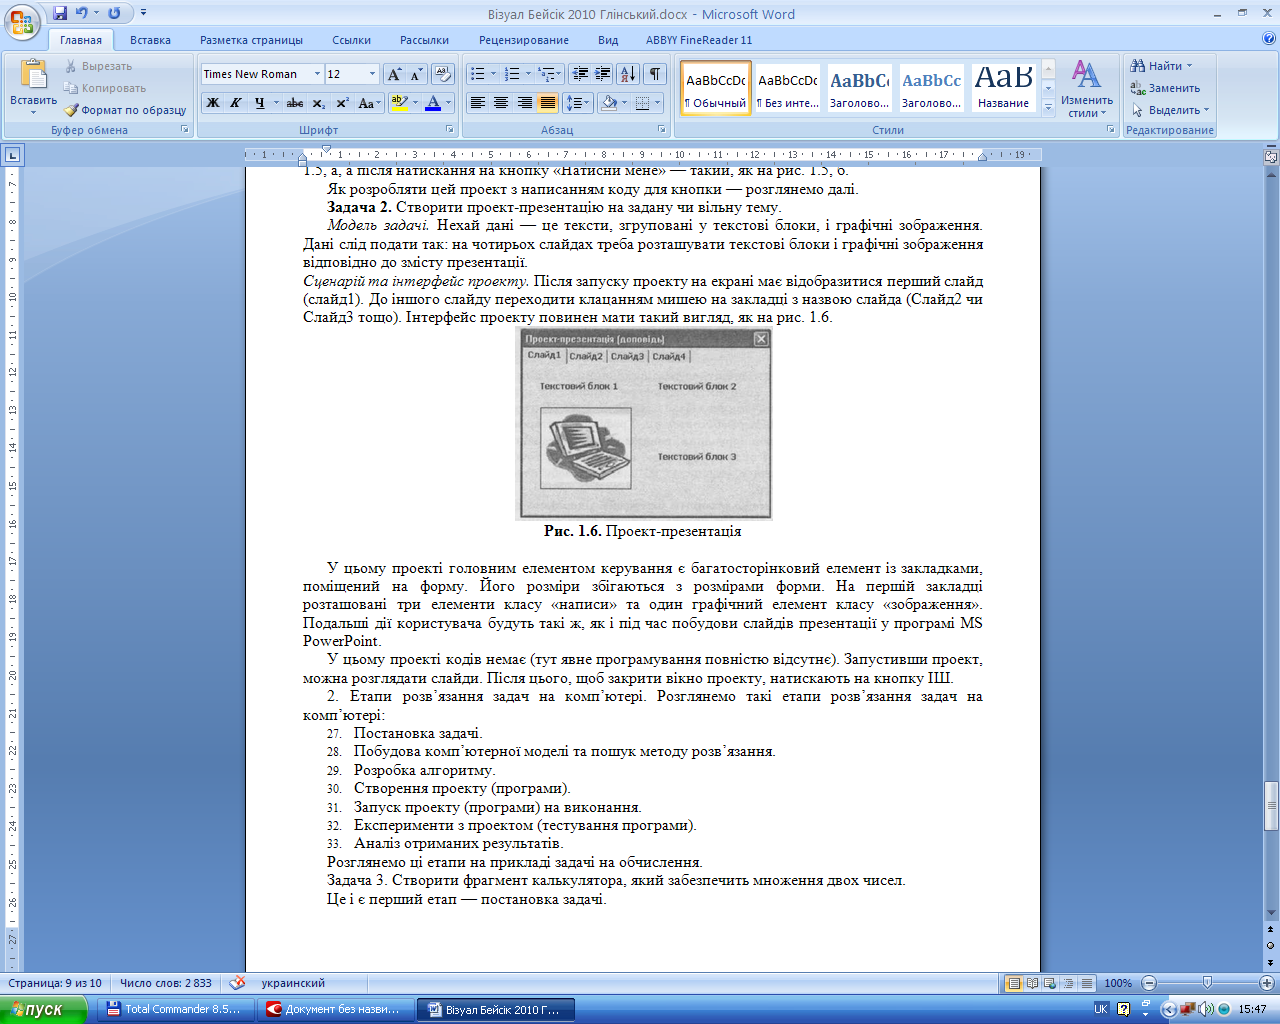
Task: Click Формат по образцу format painter
Action: 126,110
